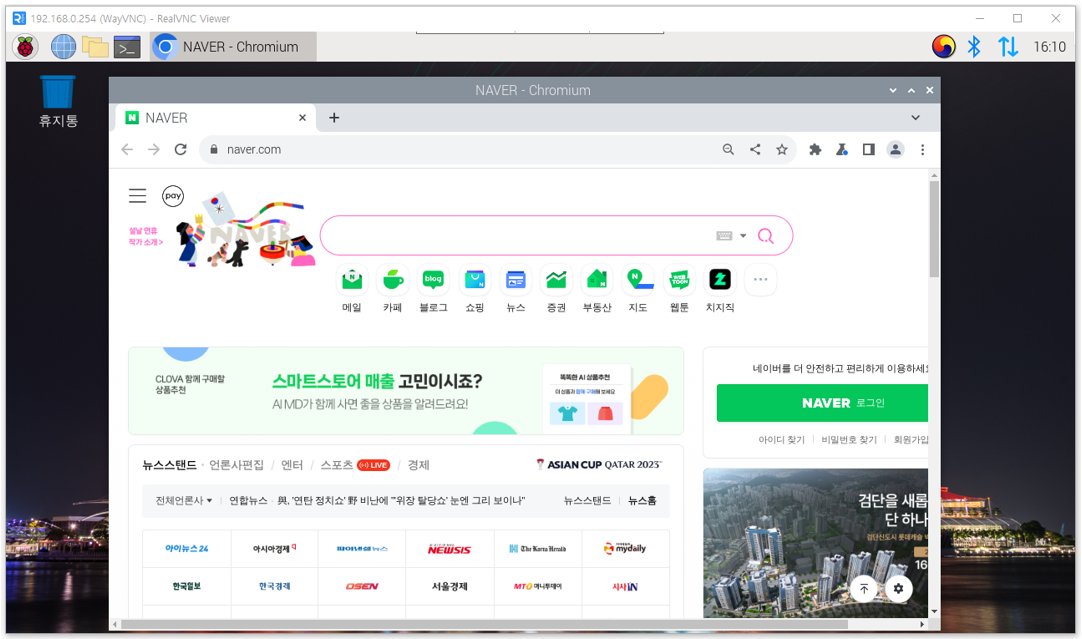
Task: Click the Naver Pay icon
Action: (173, 196)
